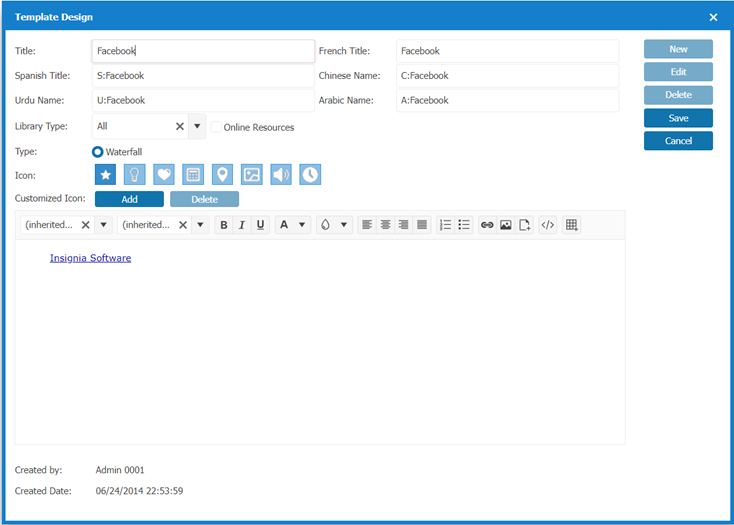
Task: Enable the Online Resources checkbox
Action: (x=216, y=127)
